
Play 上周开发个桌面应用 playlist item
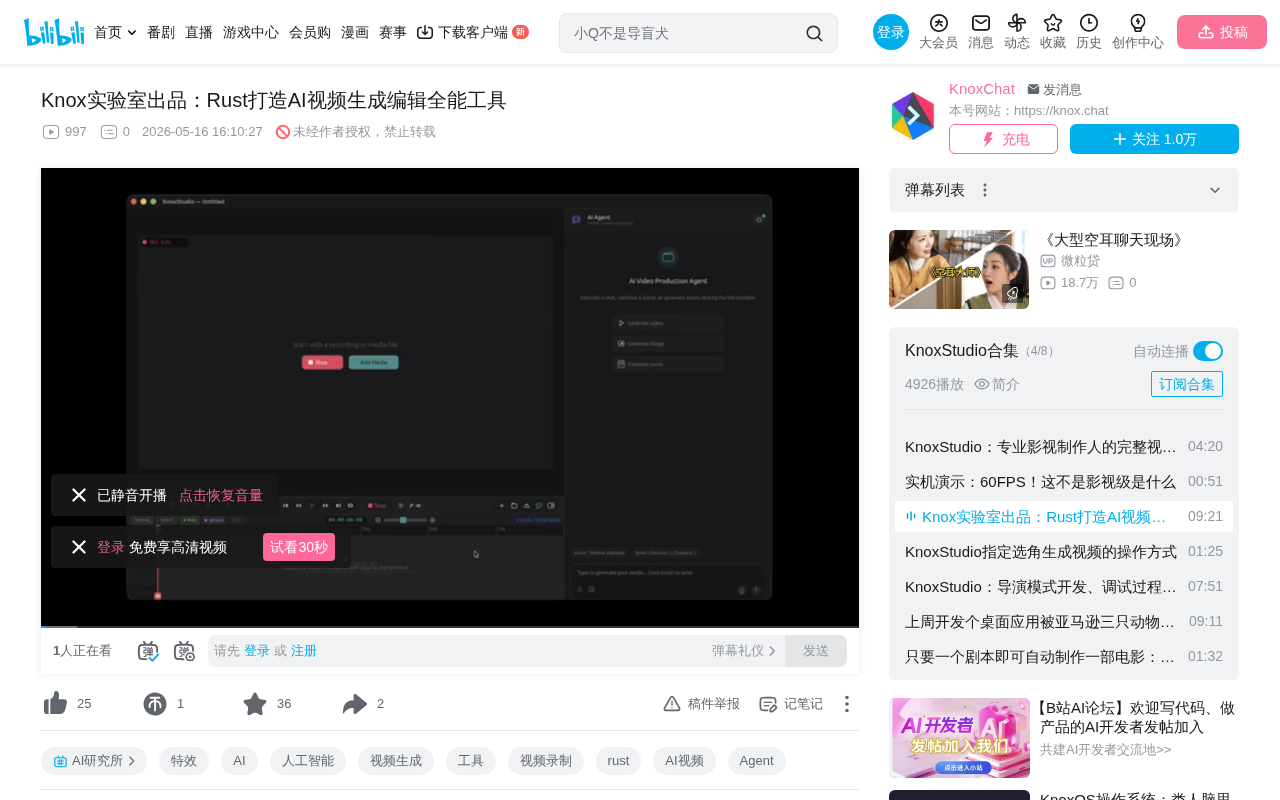click(x=1064, y=621)
